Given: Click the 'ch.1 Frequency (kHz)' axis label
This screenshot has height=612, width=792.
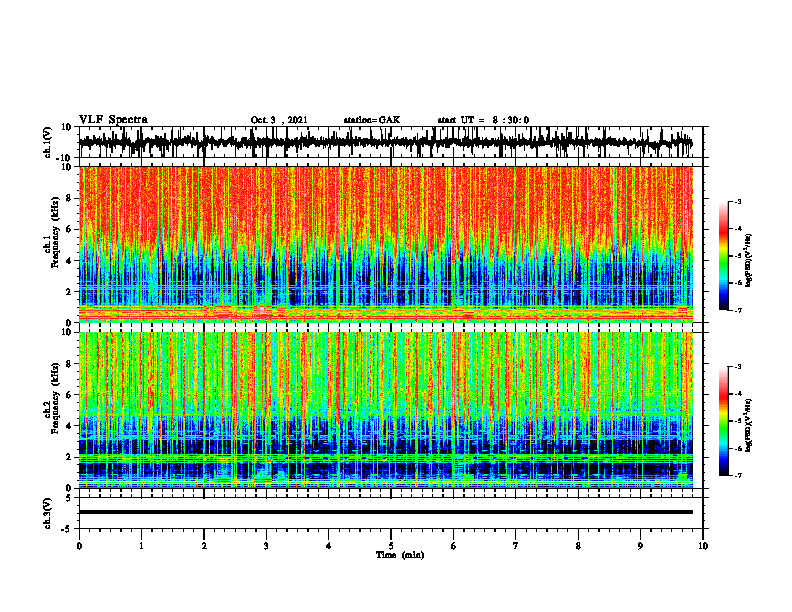Looking at the screenshot, I should (x=51, y=233).
